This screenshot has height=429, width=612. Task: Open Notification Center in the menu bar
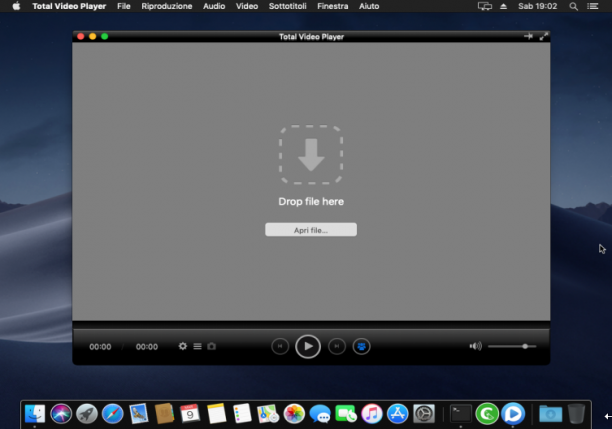pyautogui.click(x=593, y=6)
